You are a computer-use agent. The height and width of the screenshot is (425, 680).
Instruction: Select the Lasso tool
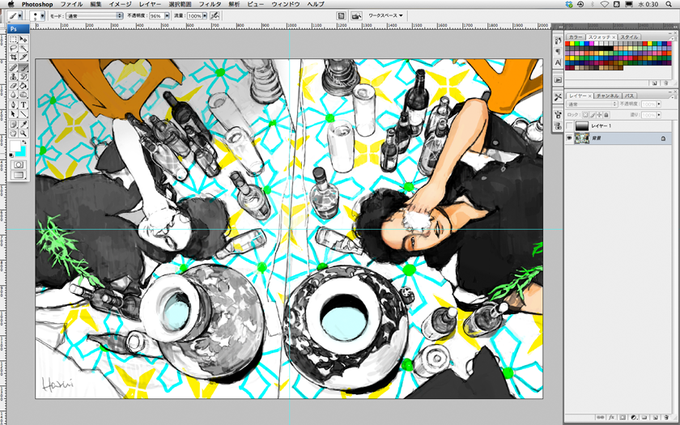(14, 48)
